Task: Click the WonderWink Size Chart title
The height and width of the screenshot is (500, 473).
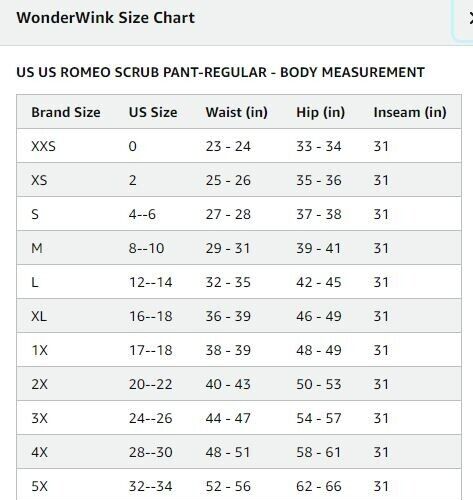Action: pyautogui.click(x=106, y=18)
